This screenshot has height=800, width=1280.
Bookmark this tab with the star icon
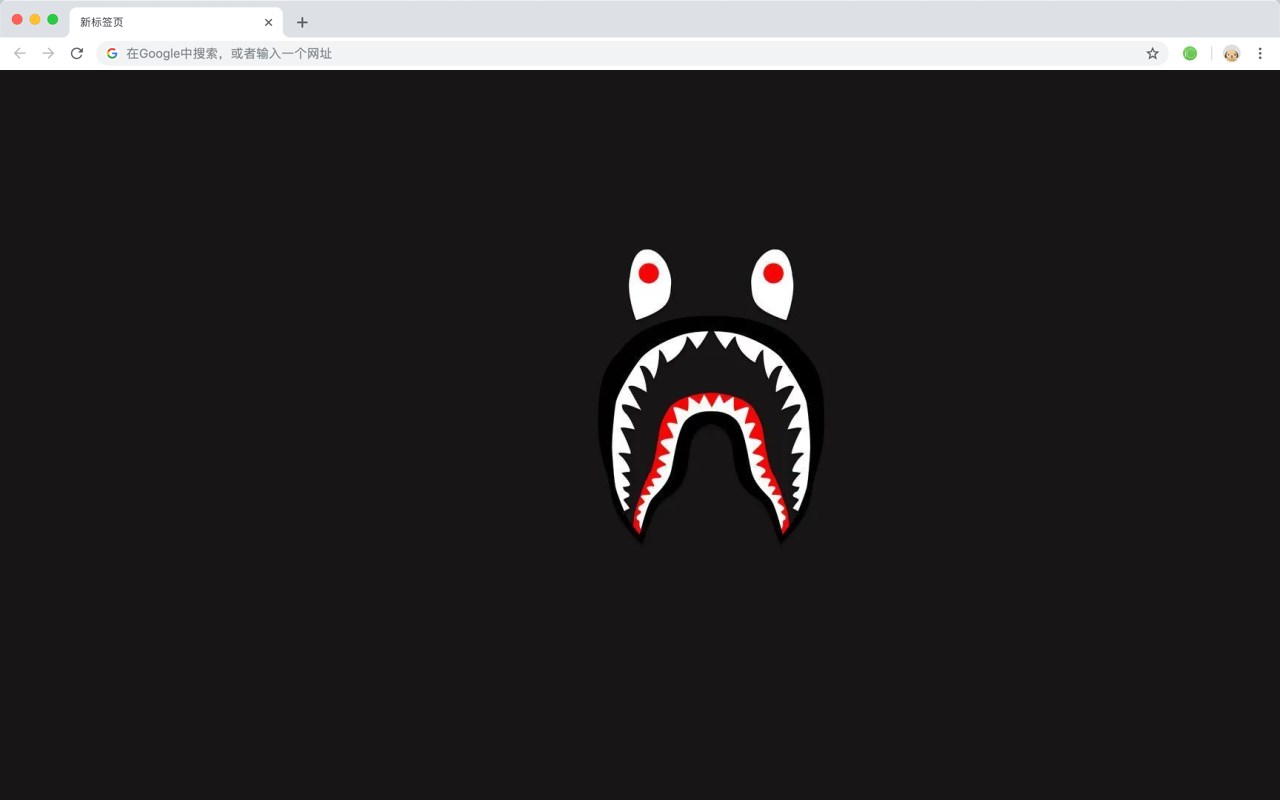click(x=1152, y=53)
